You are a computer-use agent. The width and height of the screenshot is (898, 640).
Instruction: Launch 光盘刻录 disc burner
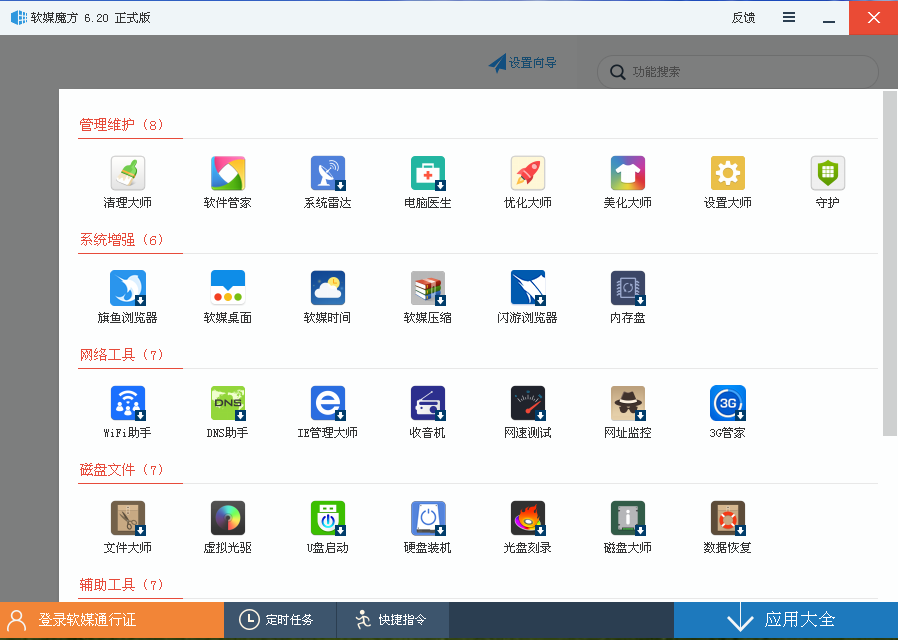pos(527,528)
